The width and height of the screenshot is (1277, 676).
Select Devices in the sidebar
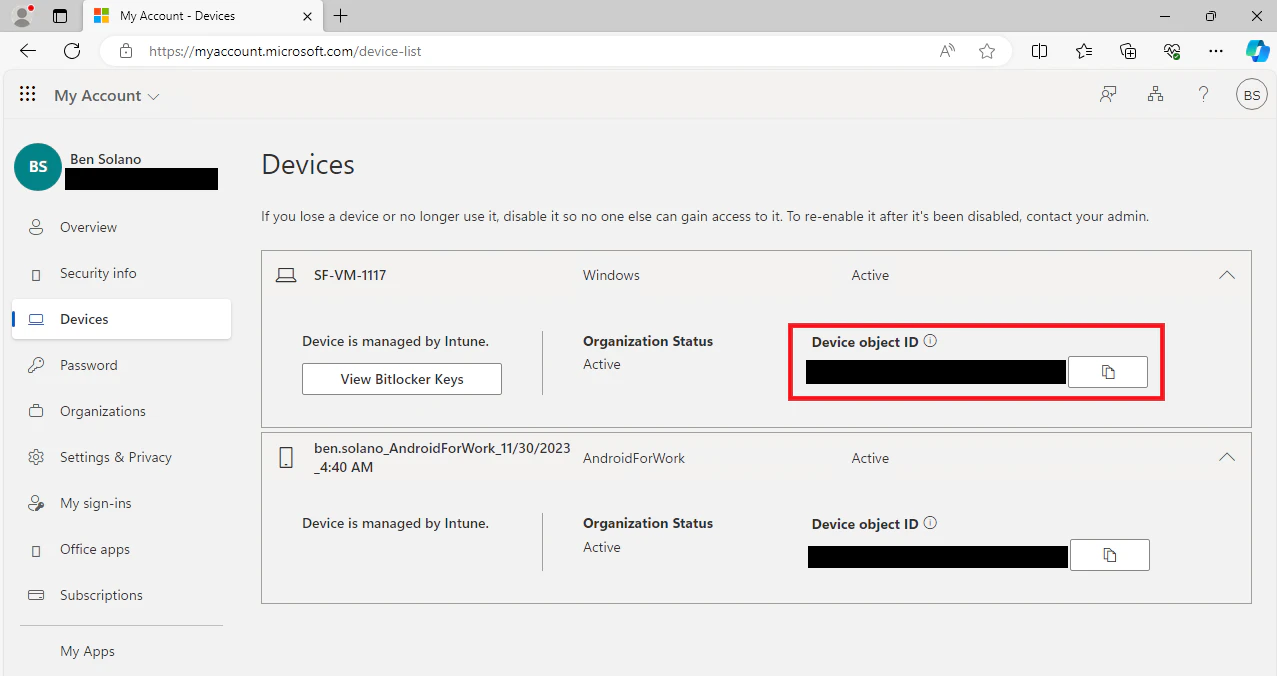121,319
